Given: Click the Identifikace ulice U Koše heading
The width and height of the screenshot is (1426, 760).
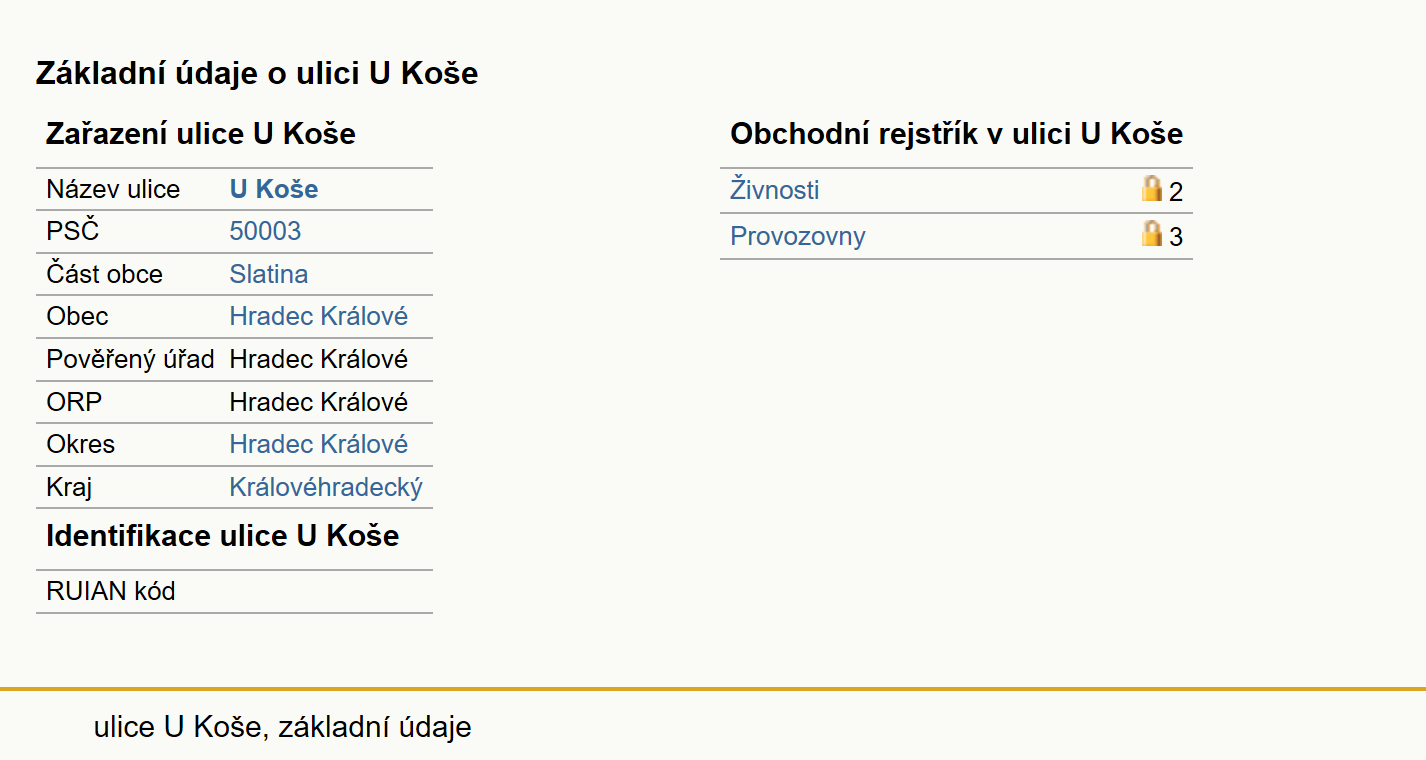Looking at the screenshot, I should click(223, 536).
